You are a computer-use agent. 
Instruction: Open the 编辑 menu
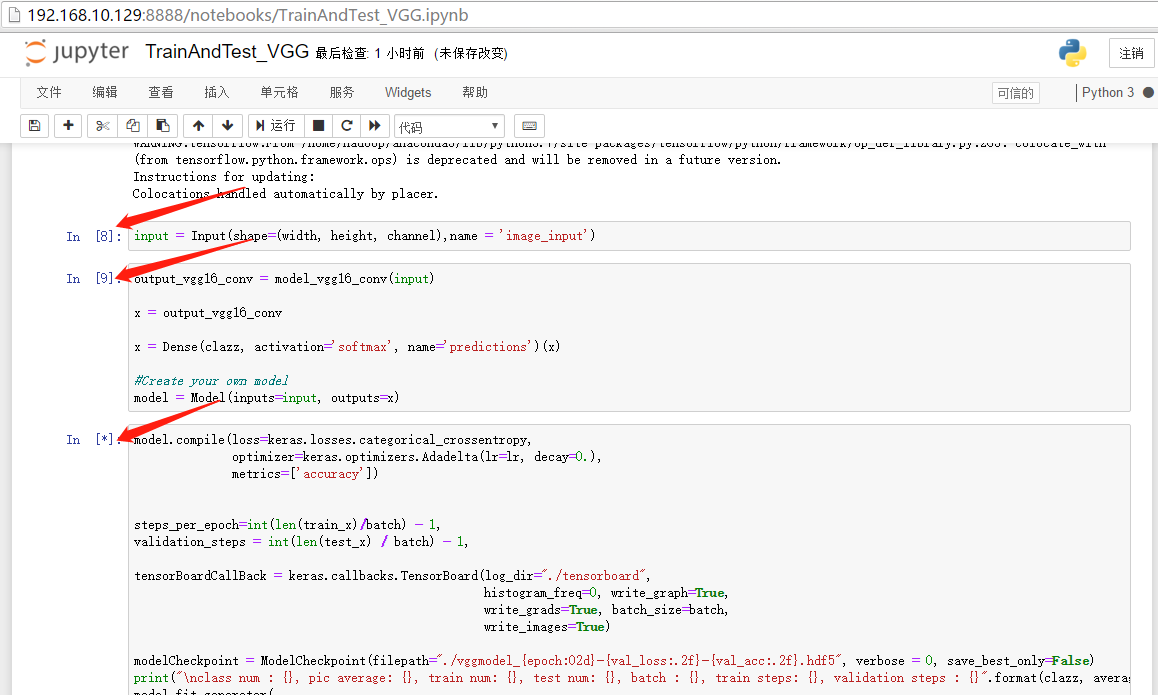[x=105, y=92]
